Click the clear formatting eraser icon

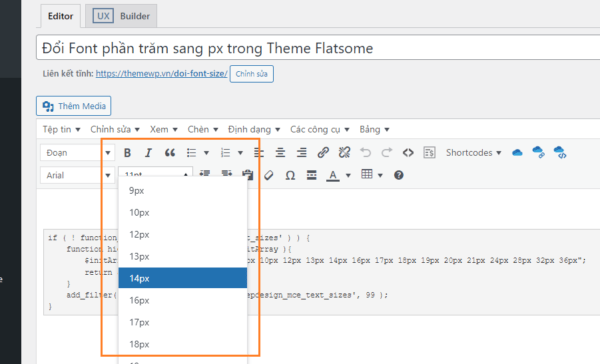pos(269,175)
